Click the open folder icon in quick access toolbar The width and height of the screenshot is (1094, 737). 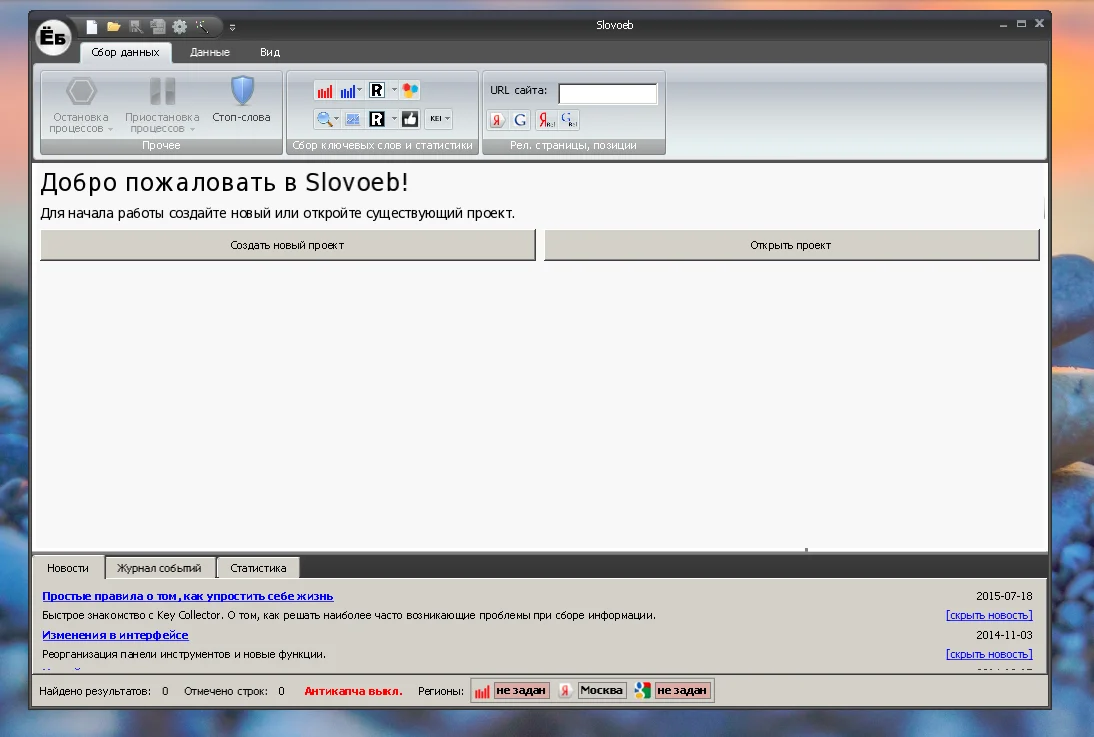click(x=114, y=27)
